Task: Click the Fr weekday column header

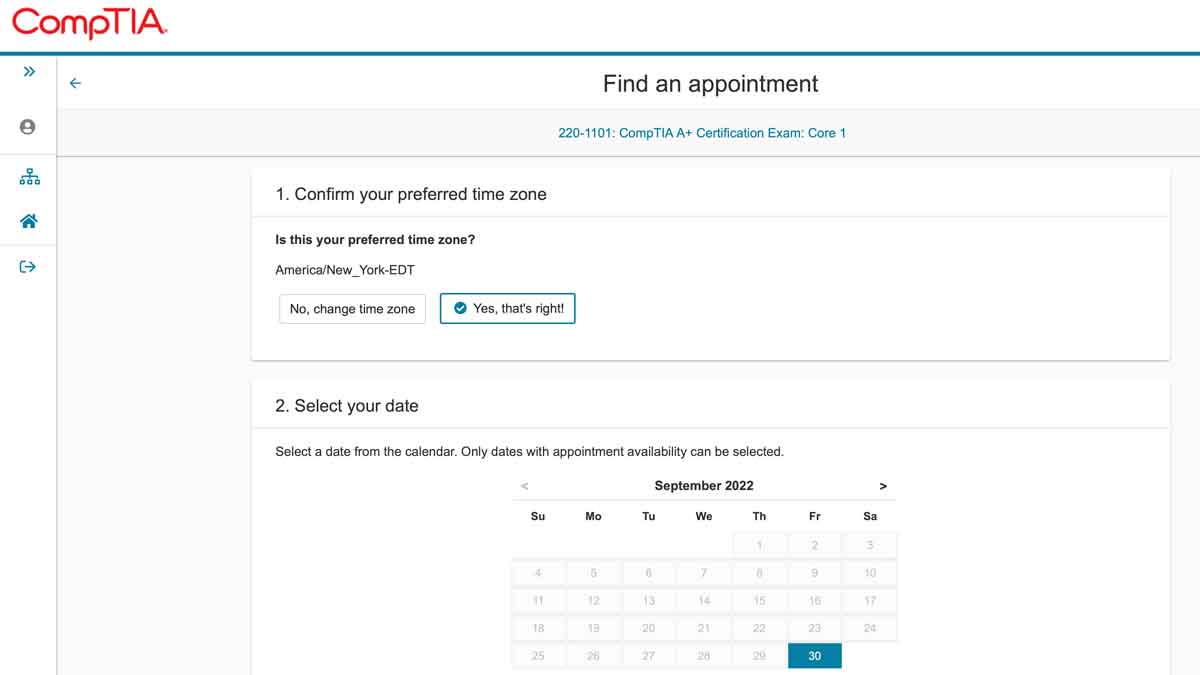Action: 815,517
